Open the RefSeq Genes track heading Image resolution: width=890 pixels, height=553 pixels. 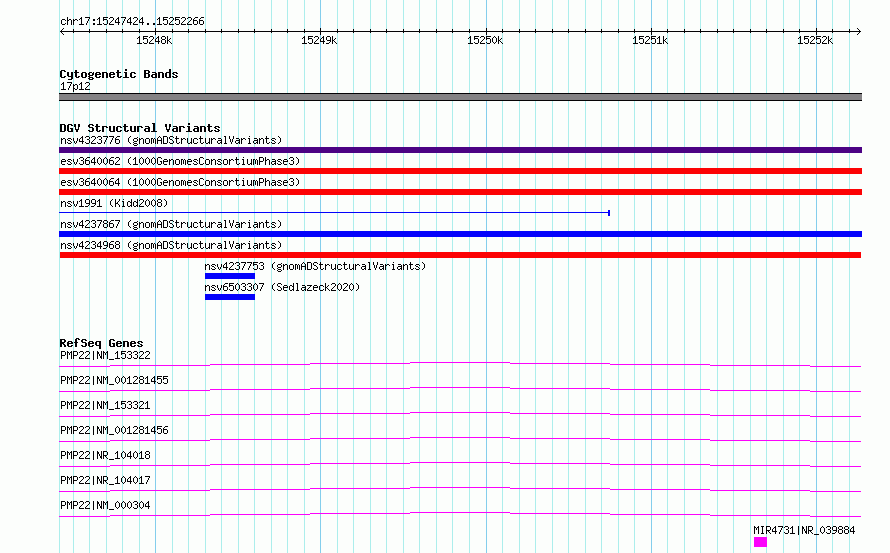click(101, 343)
